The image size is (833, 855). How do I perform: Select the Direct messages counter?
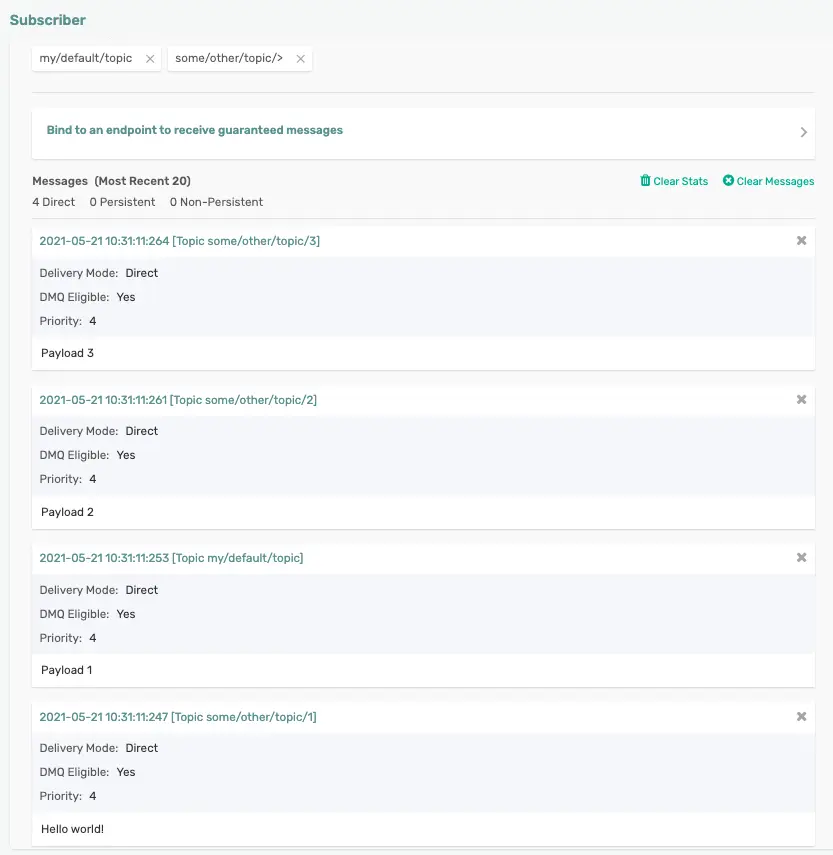53,202
